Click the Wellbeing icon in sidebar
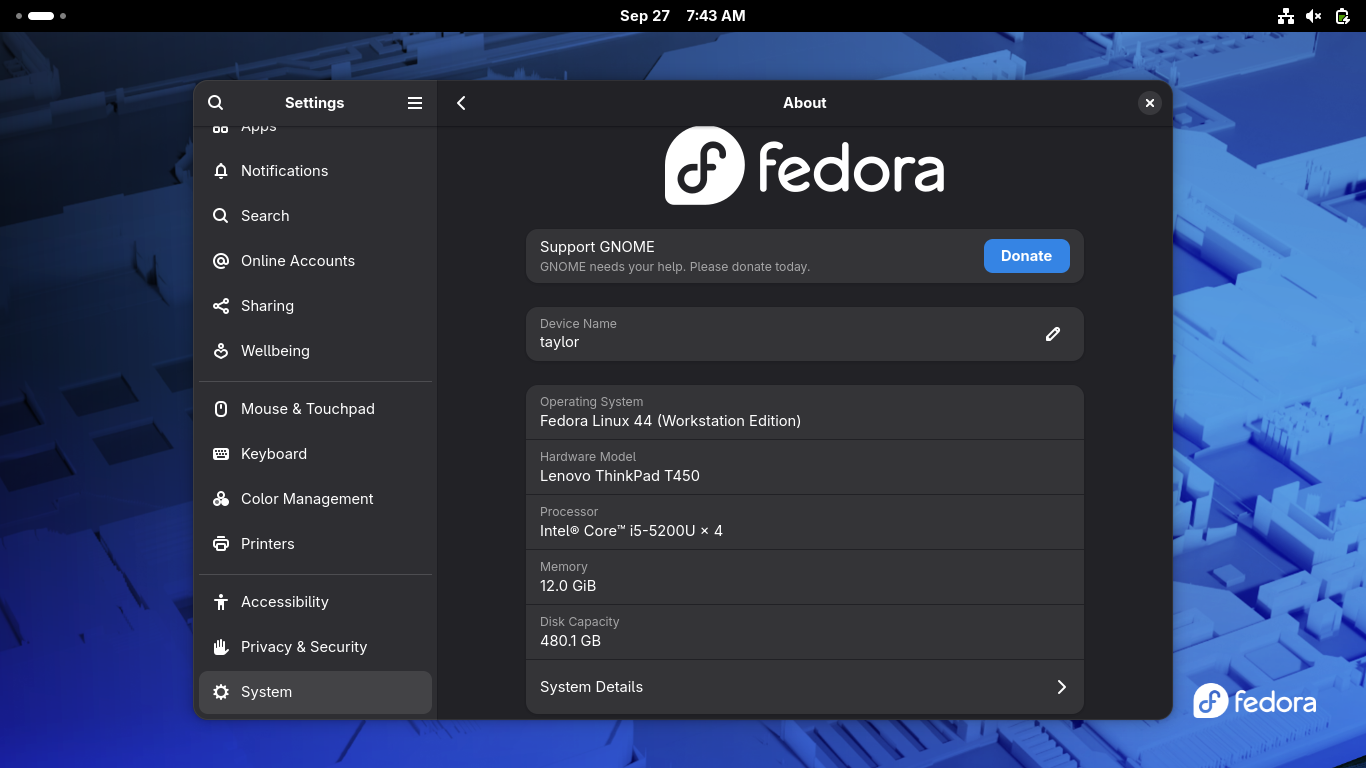The image size is (1366, 768). [221, 351]
